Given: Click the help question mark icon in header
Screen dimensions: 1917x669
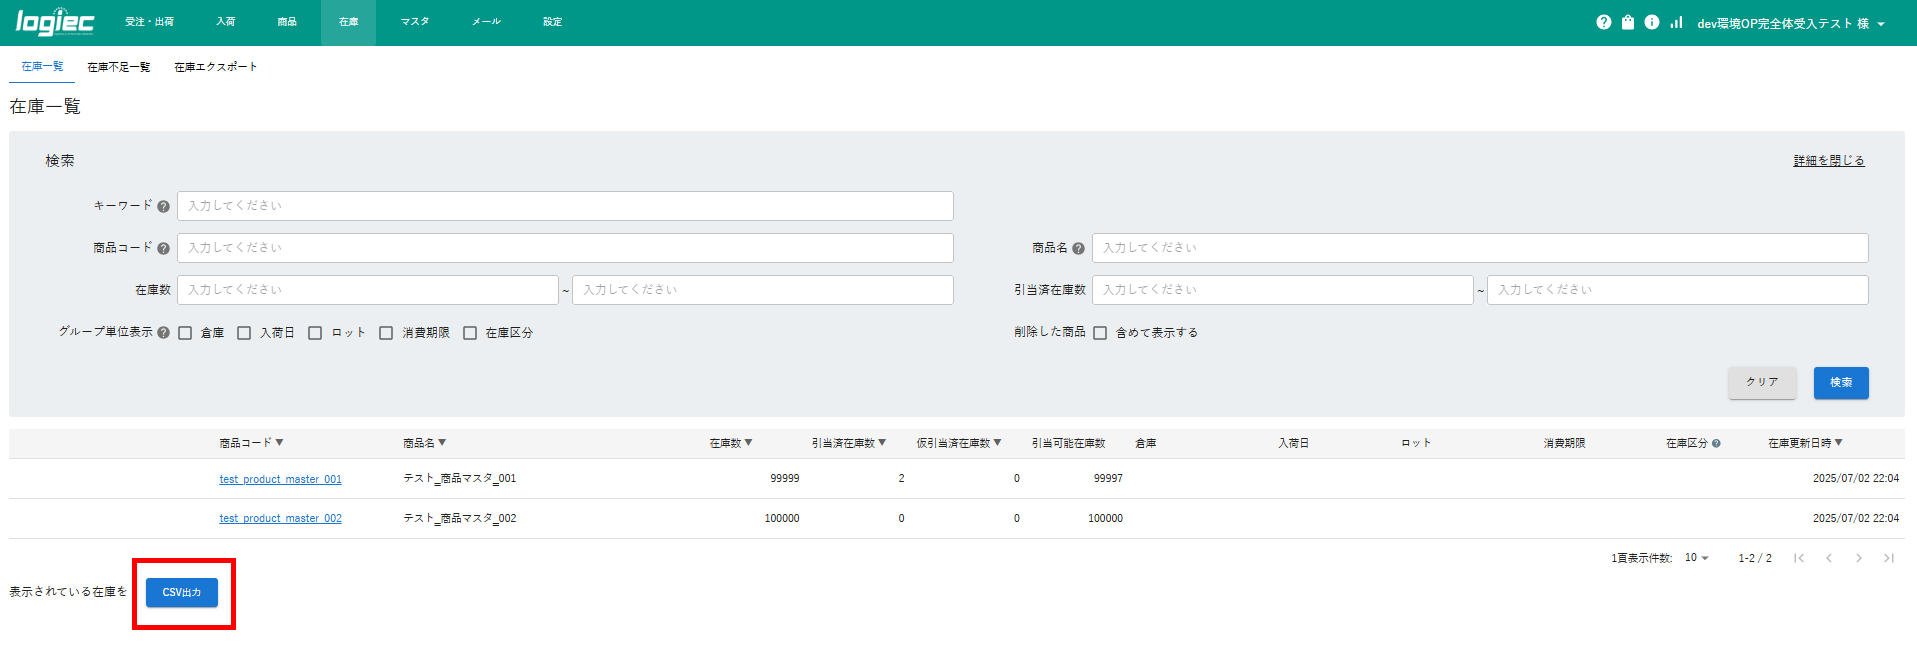Looking at the screenshot, I should pos(1603,22).
